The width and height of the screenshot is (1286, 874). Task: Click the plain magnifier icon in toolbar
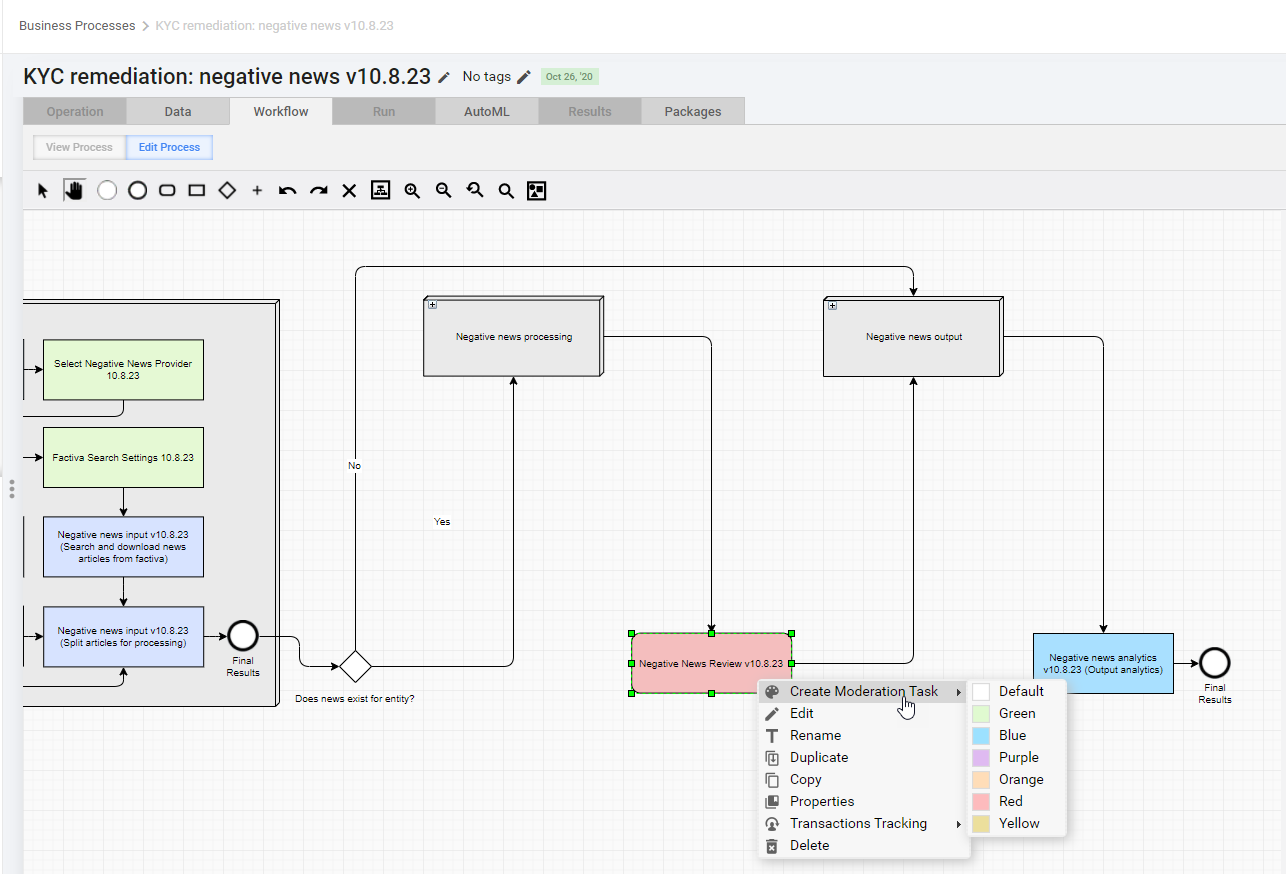506,190
